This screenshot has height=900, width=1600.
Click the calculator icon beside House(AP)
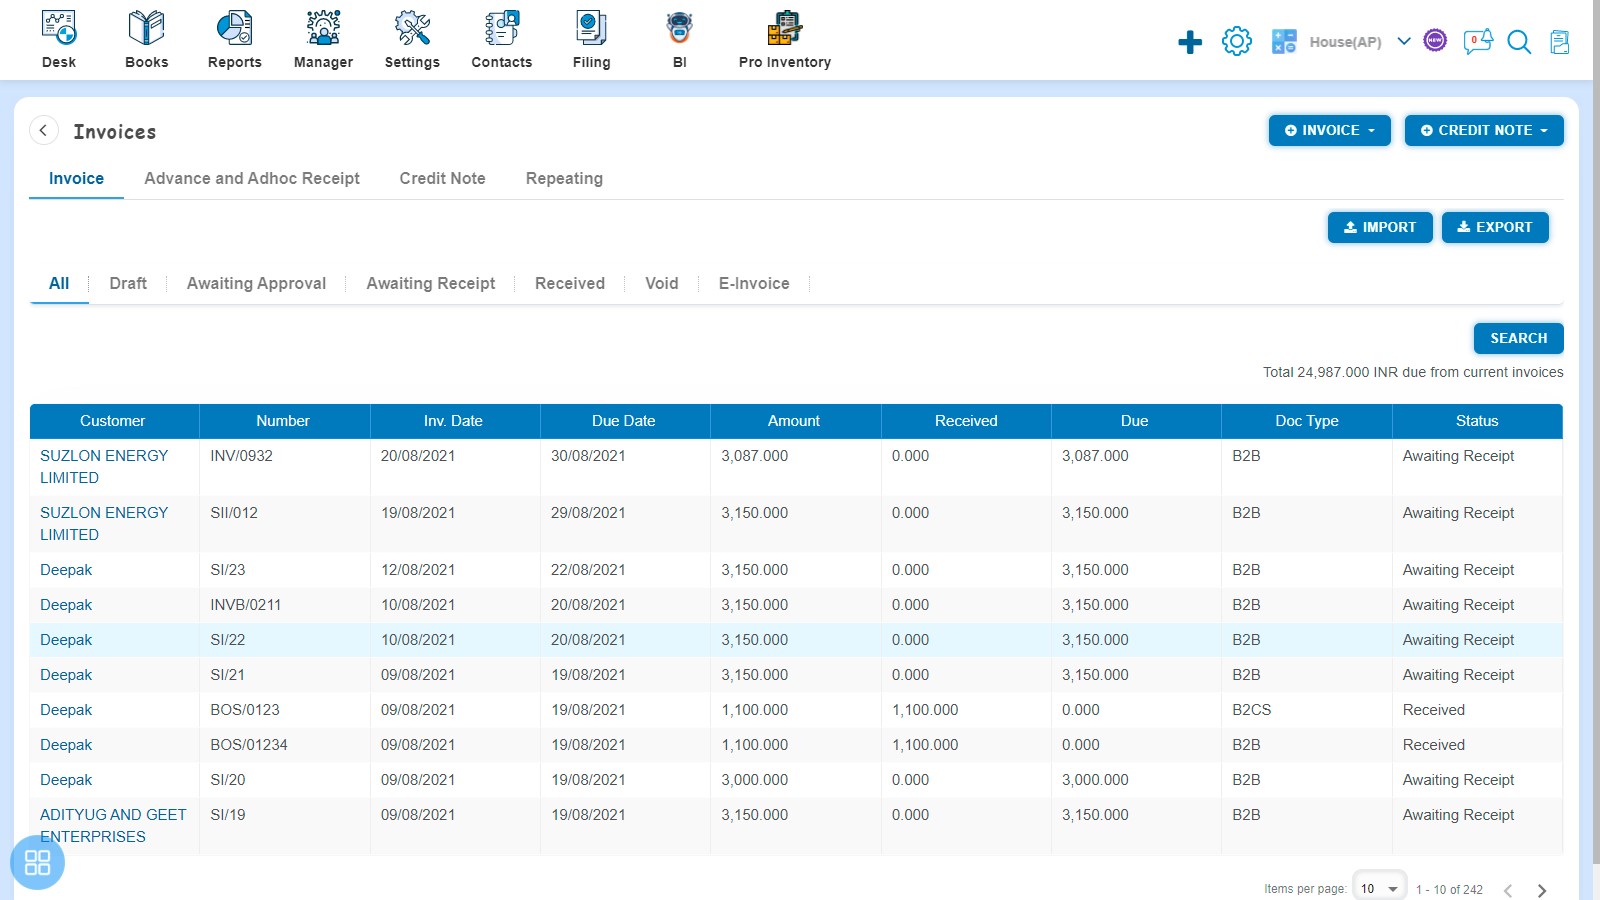click(x=1284, y=41)
